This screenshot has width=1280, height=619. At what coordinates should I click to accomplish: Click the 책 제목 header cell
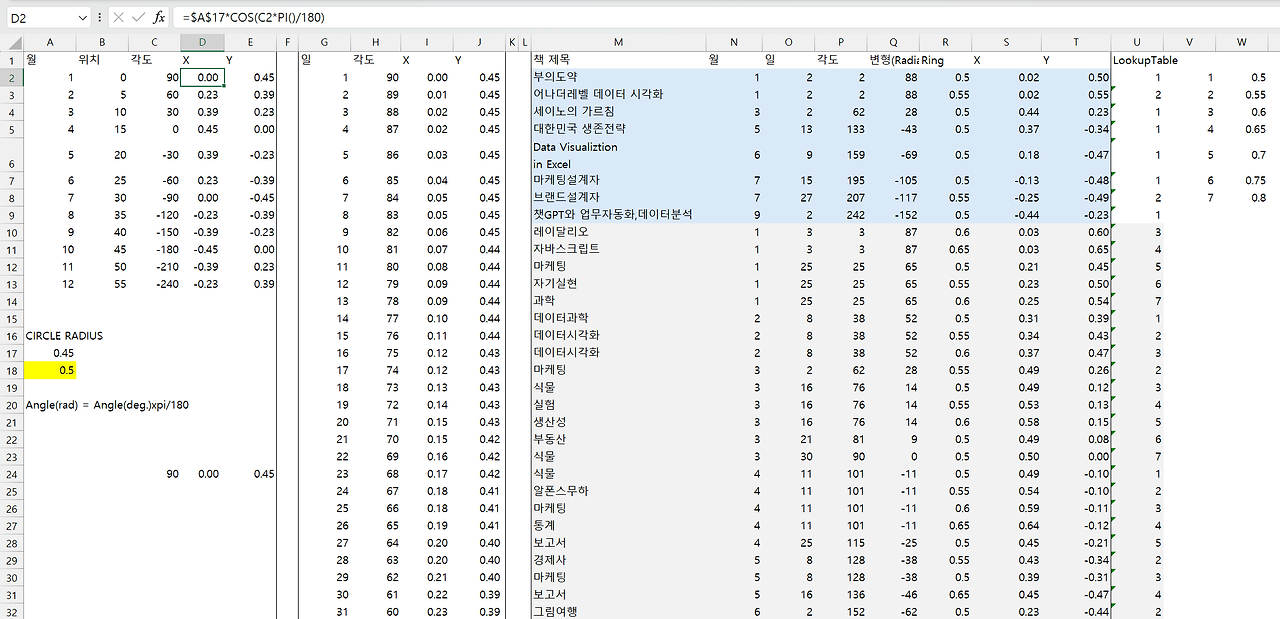coord(618,60)
